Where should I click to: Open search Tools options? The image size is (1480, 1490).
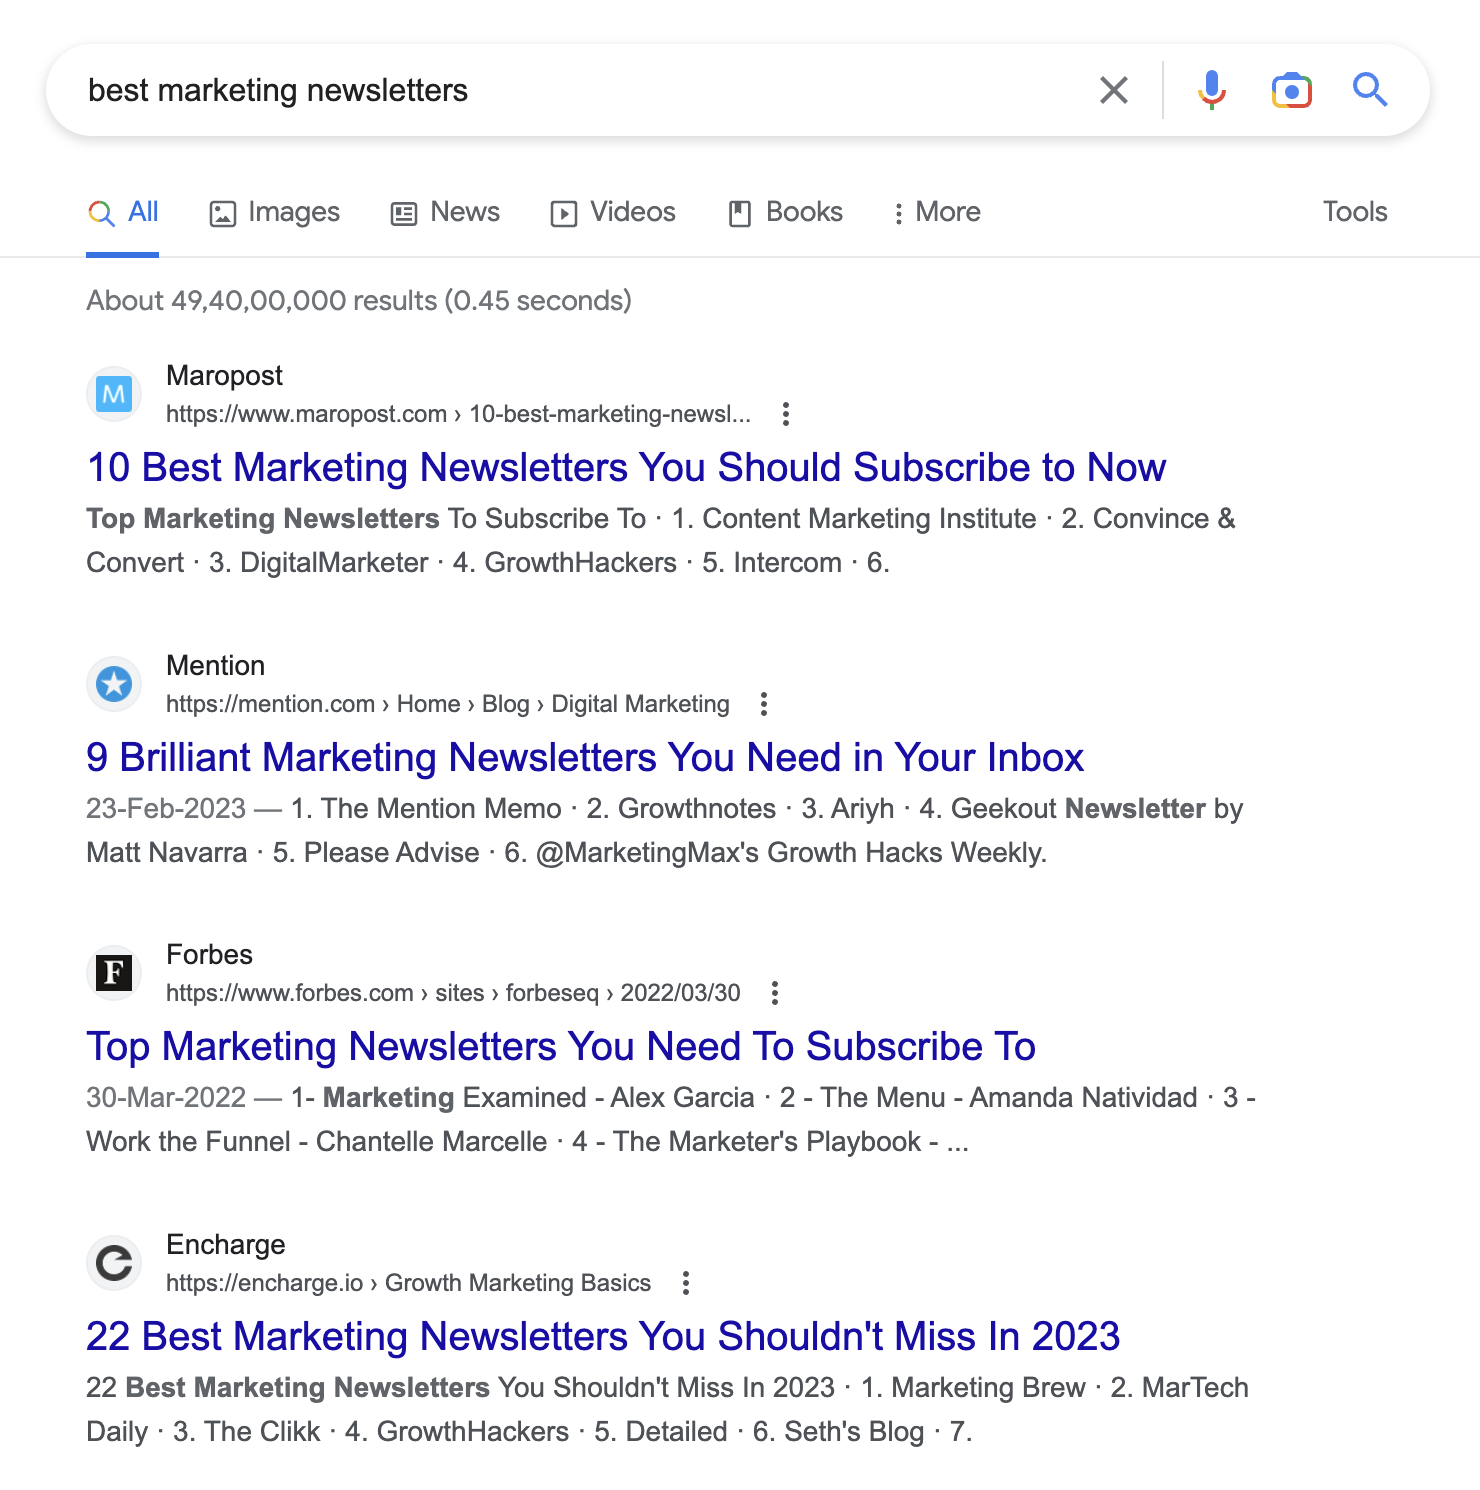pyautogui.click(x=1354, y=212)
